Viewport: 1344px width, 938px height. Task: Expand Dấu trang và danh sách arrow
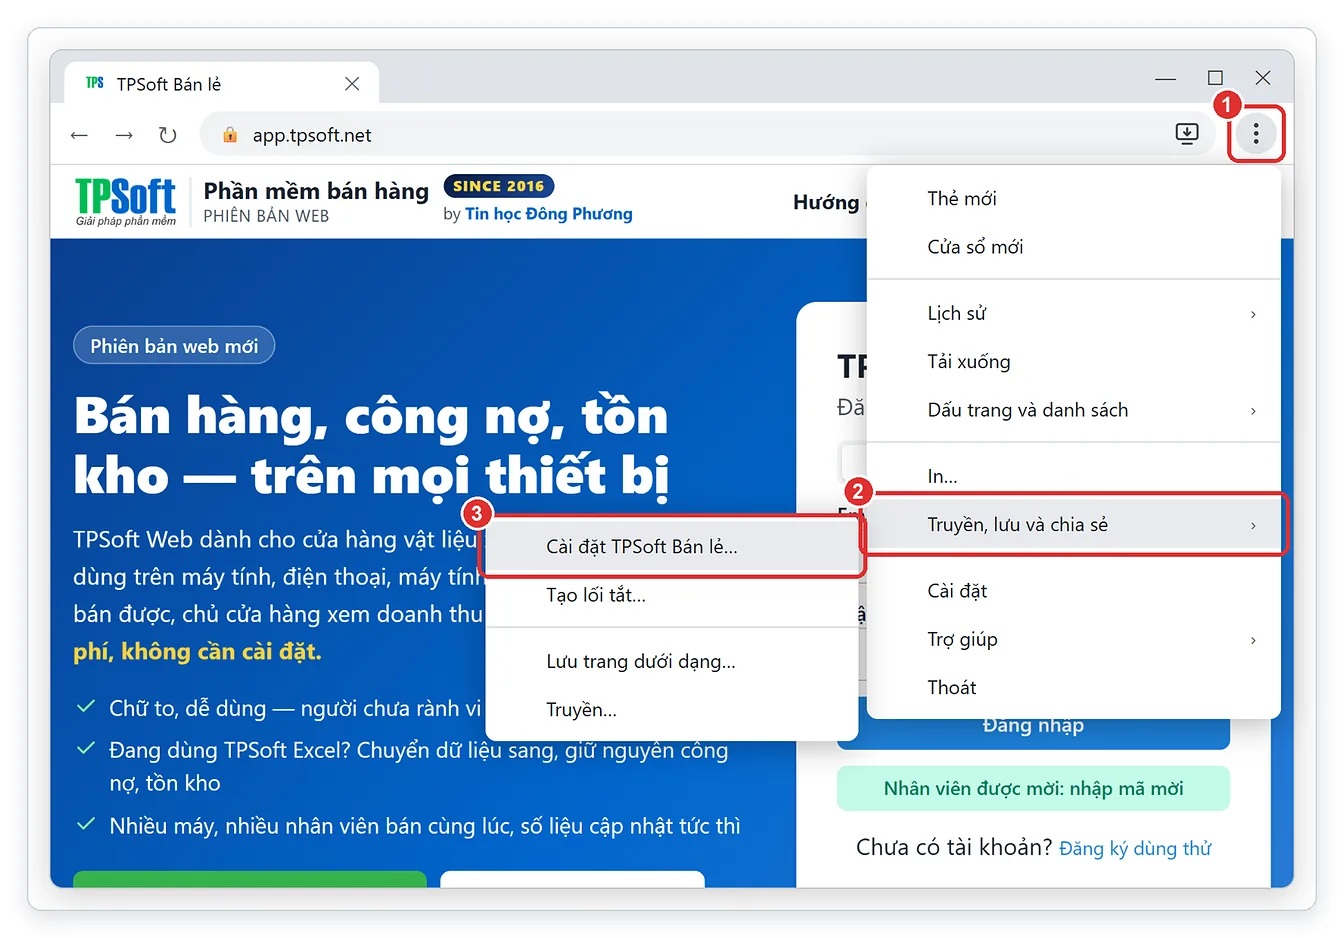(x=1253, y=411)
